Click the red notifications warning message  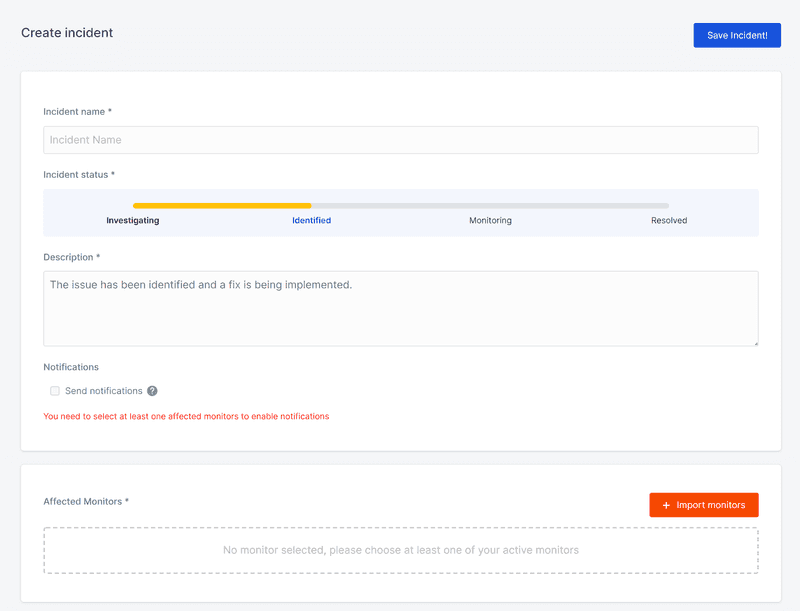(x=186, y=416)
